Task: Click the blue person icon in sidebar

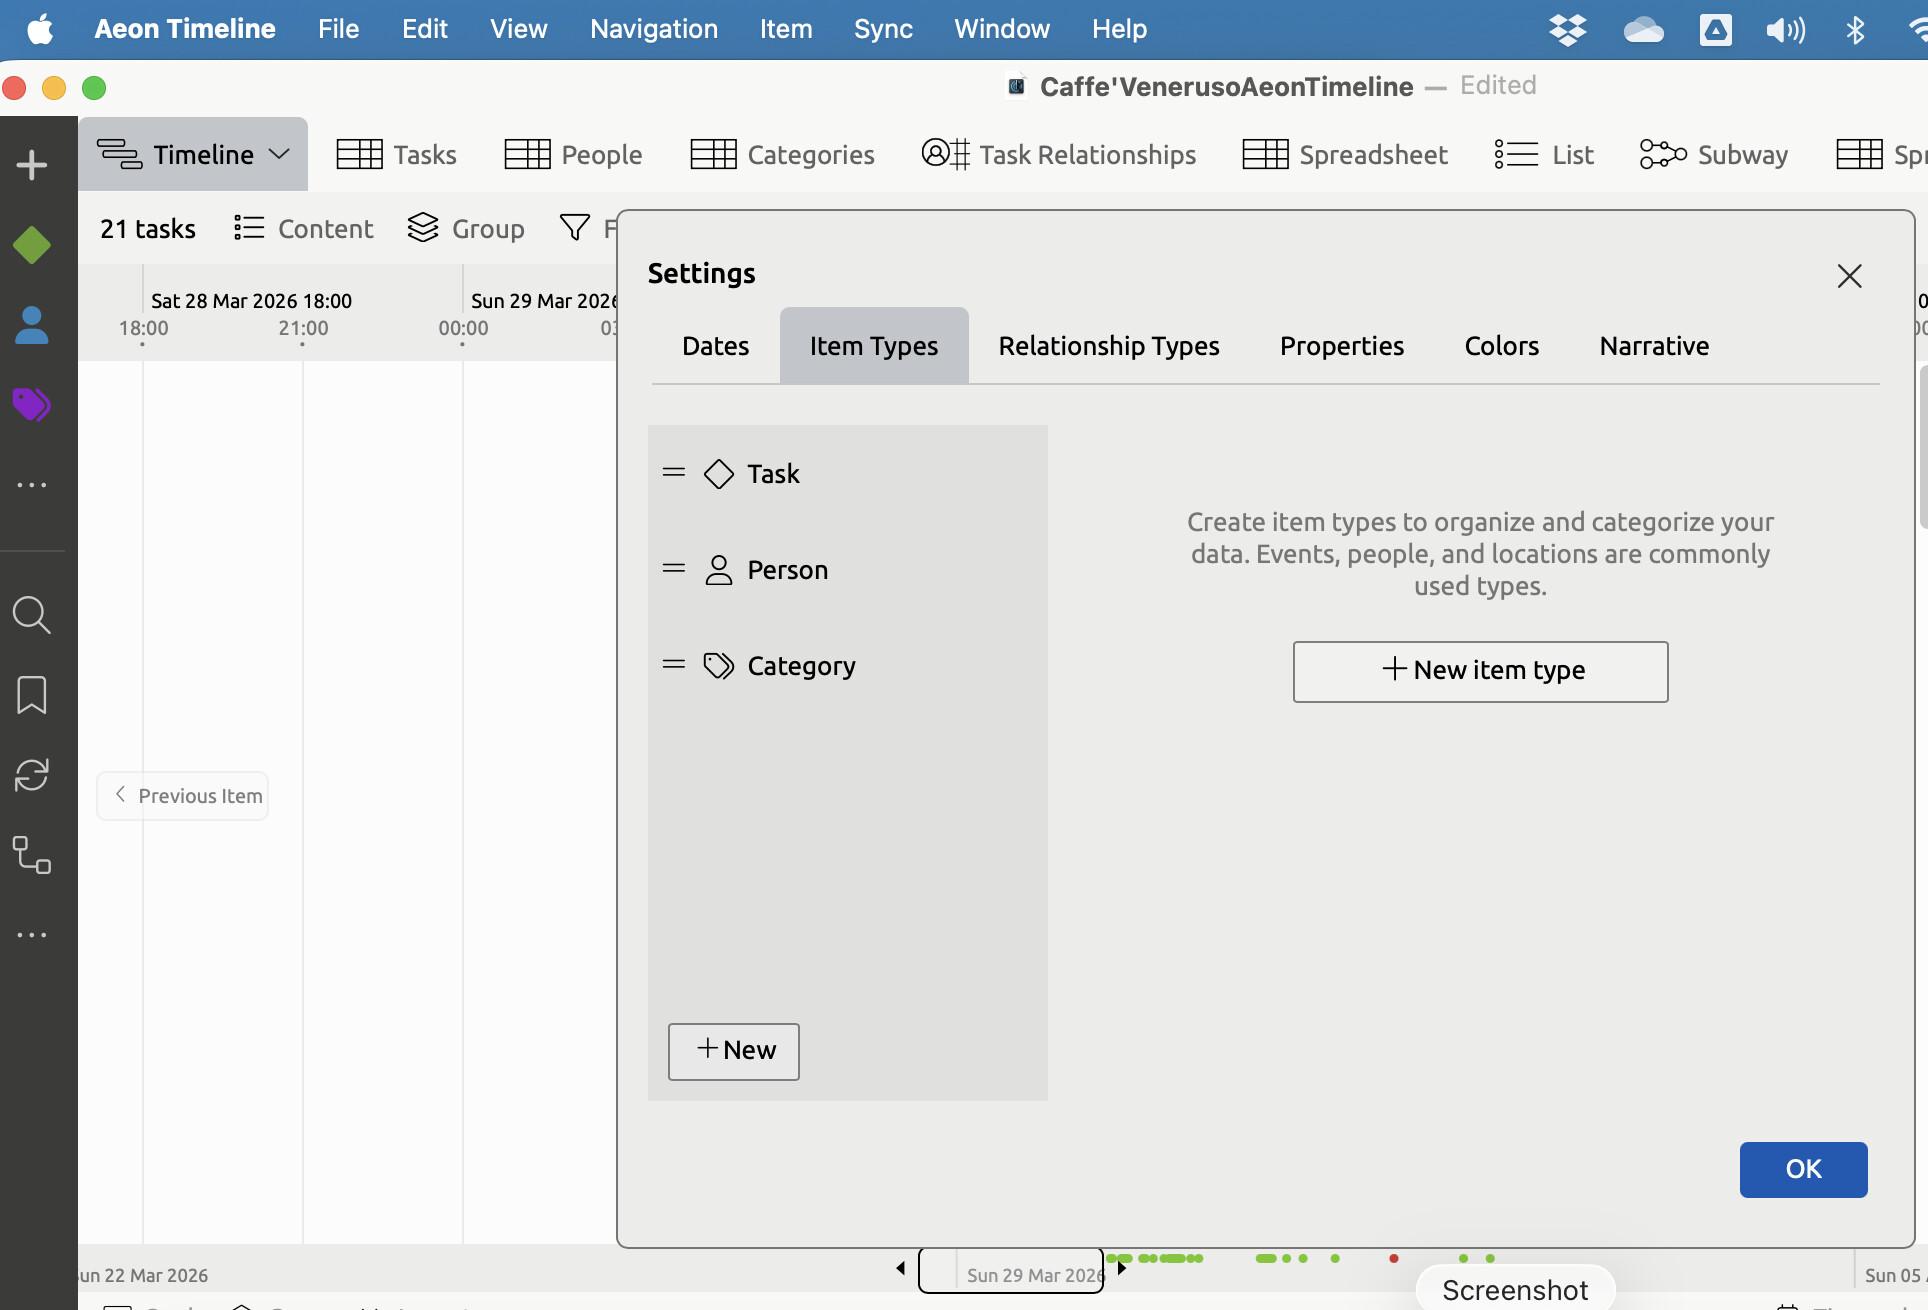Action: (x=32, y=325)
